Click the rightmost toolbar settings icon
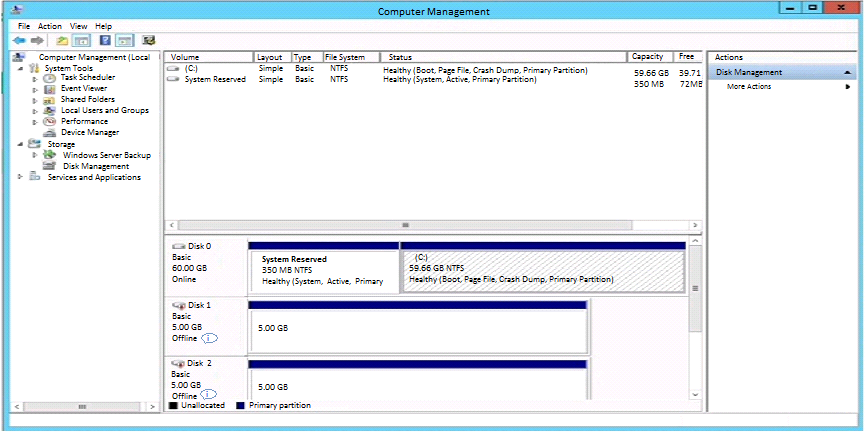The width and height of the screenshot is (865, 433). [148, 41]
